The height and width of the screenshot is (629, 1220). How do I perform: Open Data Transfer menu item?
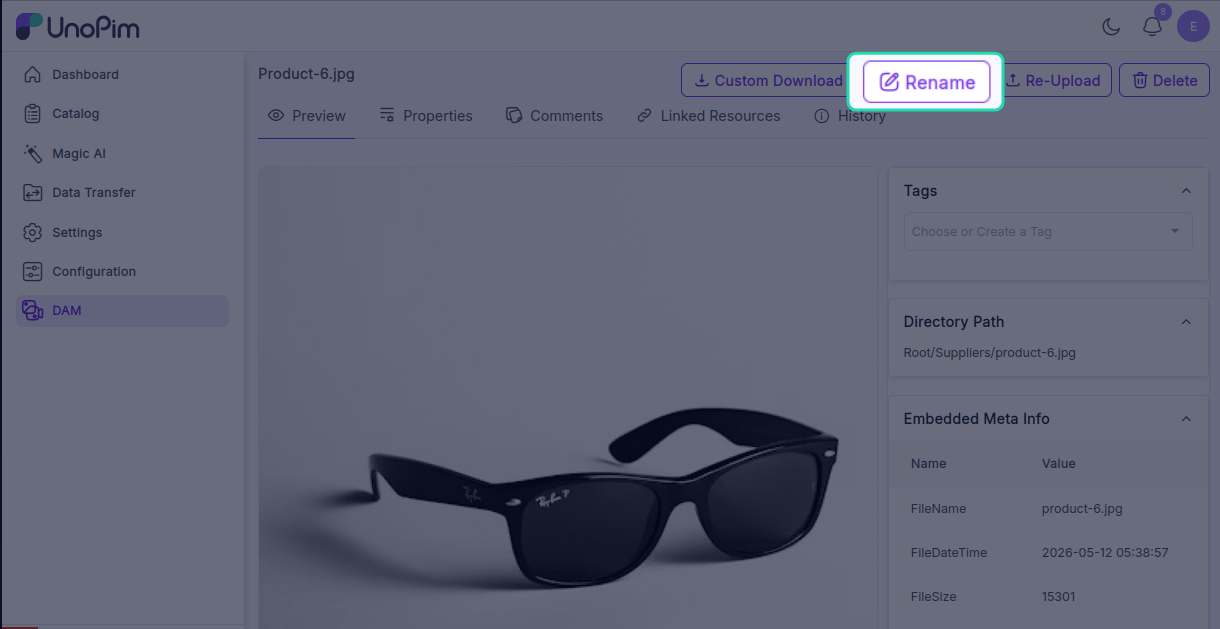tap(122, 192)
